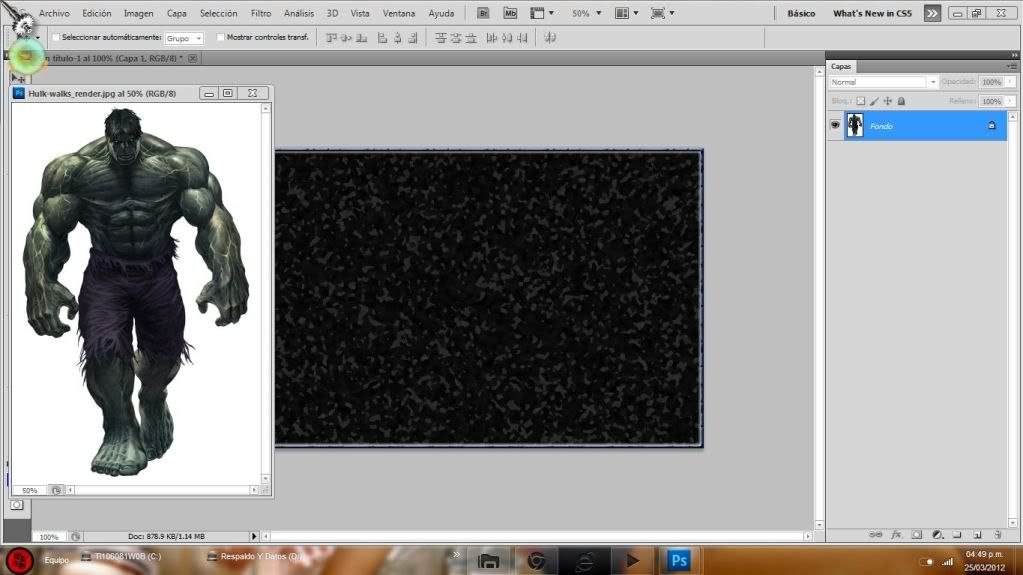Click the align horizontal centers icon
This screenshot has width=1023, height=575.
pos(397,38)
